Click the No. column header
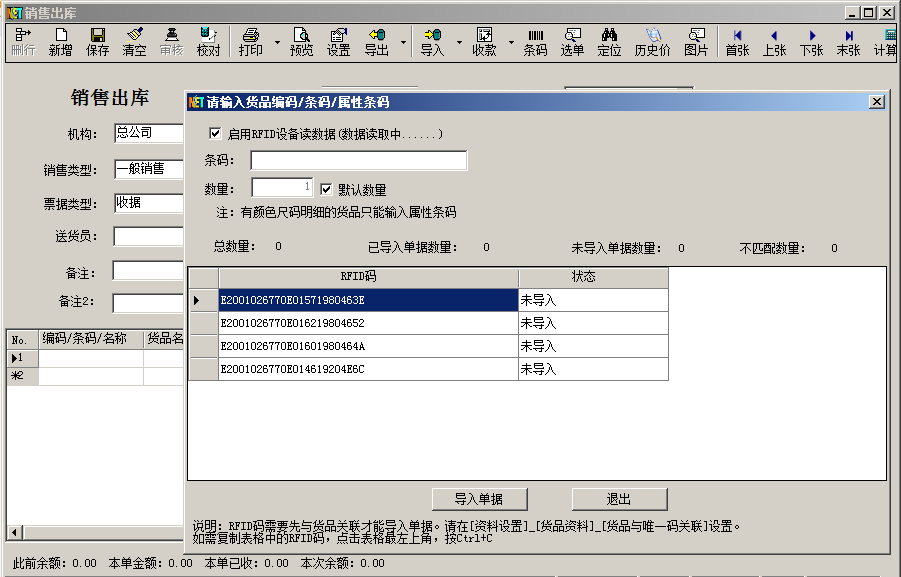901x577 pixels. (22, 339)
